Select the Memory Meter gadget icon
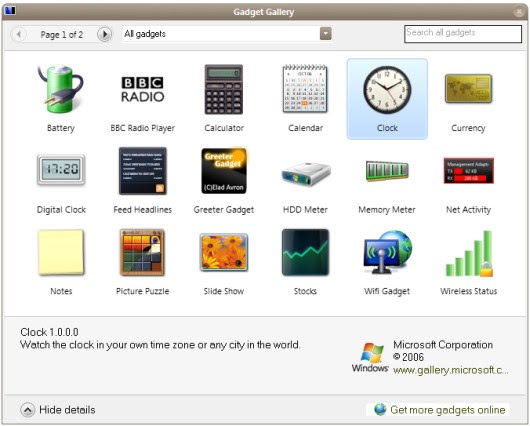The width and height of the screenshot is (530, 426). click(x=387, y=171)
